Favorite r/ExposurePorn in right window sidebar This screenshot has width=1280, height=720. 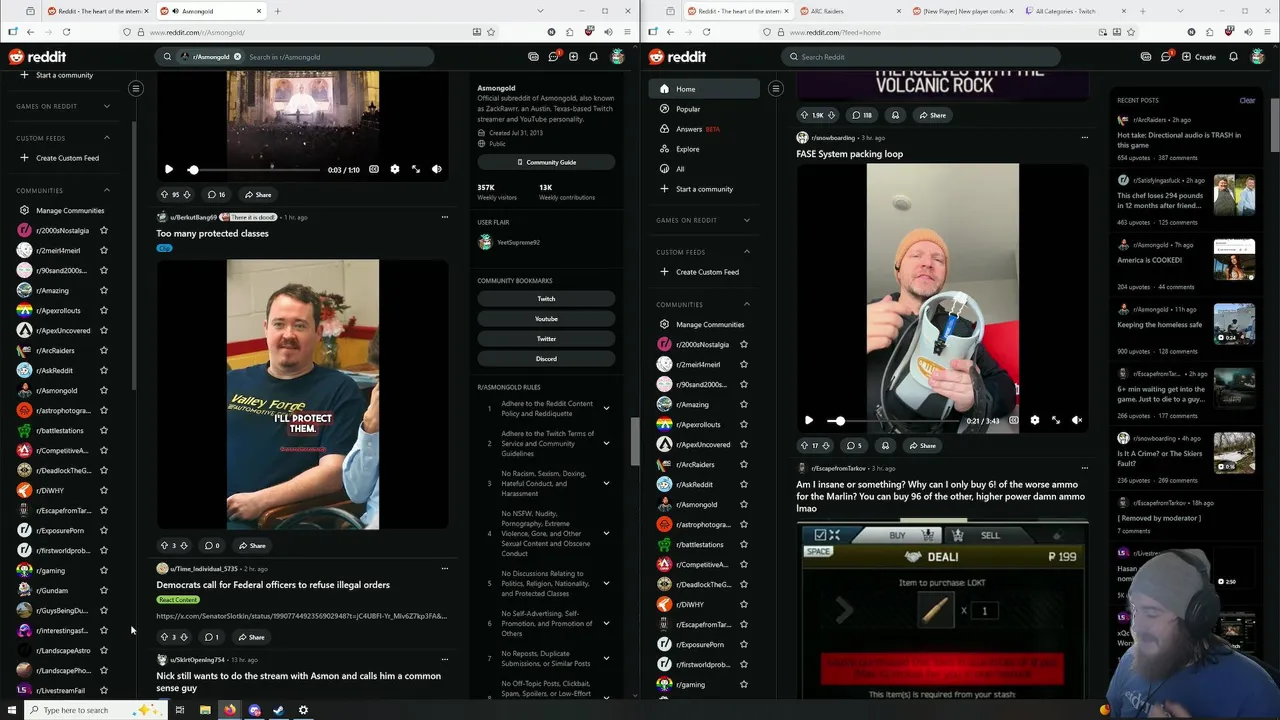(744, 645)
